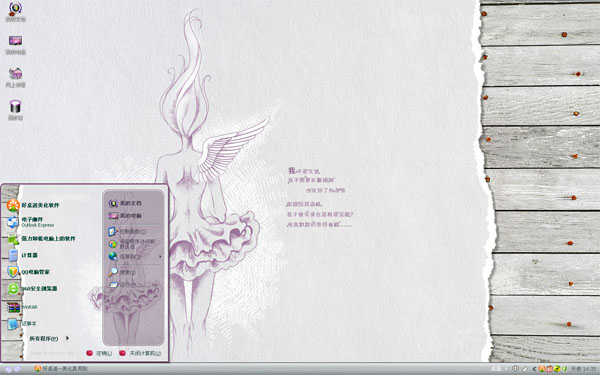Image resolution: width=600 pixels, height=375 pixels.
Task: Expand hidden tray icons chevron
Action: point(534,369)
